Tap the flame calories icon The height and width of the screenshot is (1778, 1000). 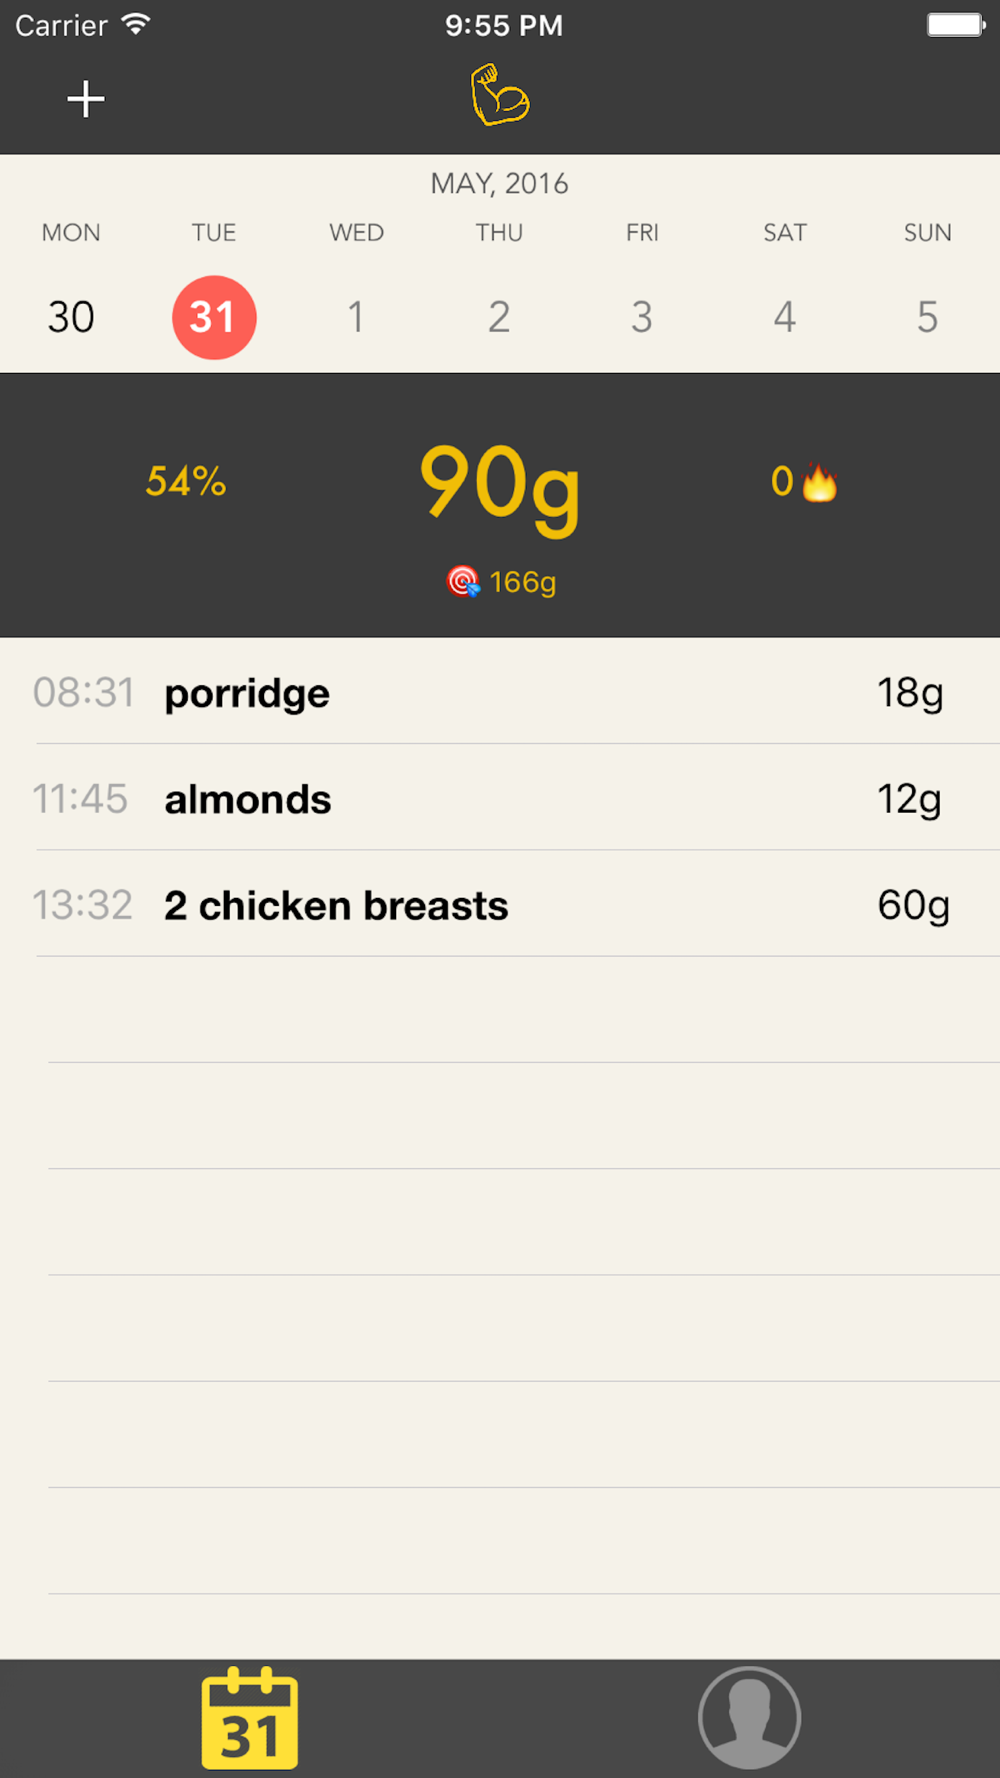819,483
